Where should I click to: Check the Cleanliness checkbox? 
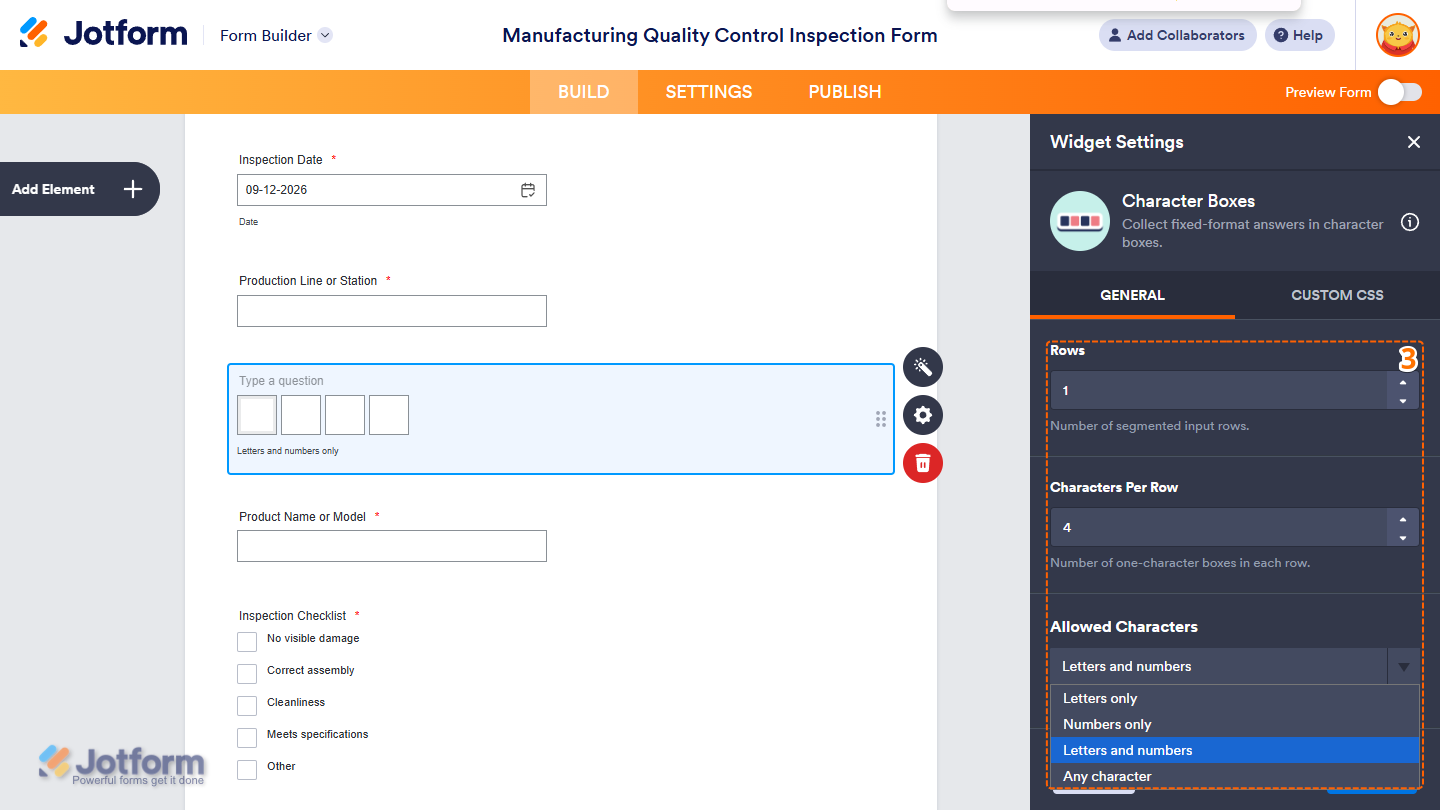coord(247,705)
